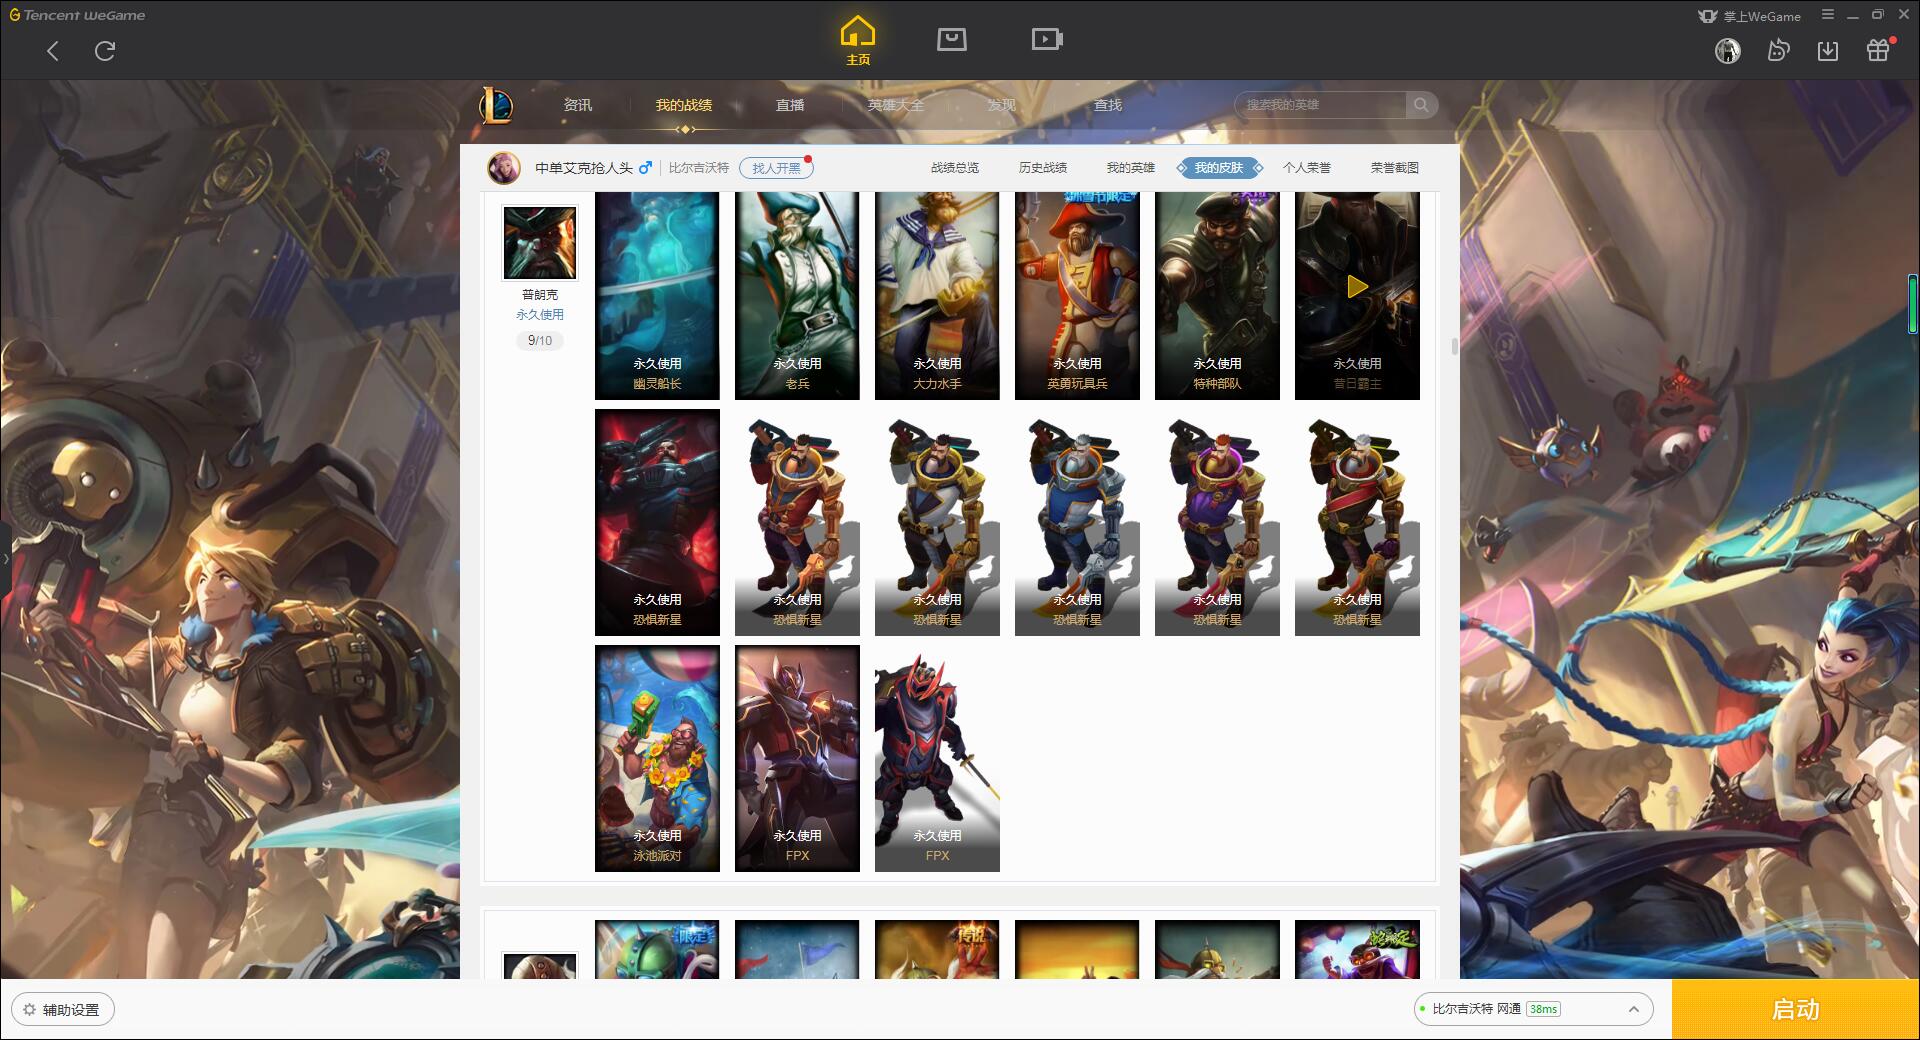Open the 我的战绩 tab
1920x1040 pixels.
tap(684, 105)
